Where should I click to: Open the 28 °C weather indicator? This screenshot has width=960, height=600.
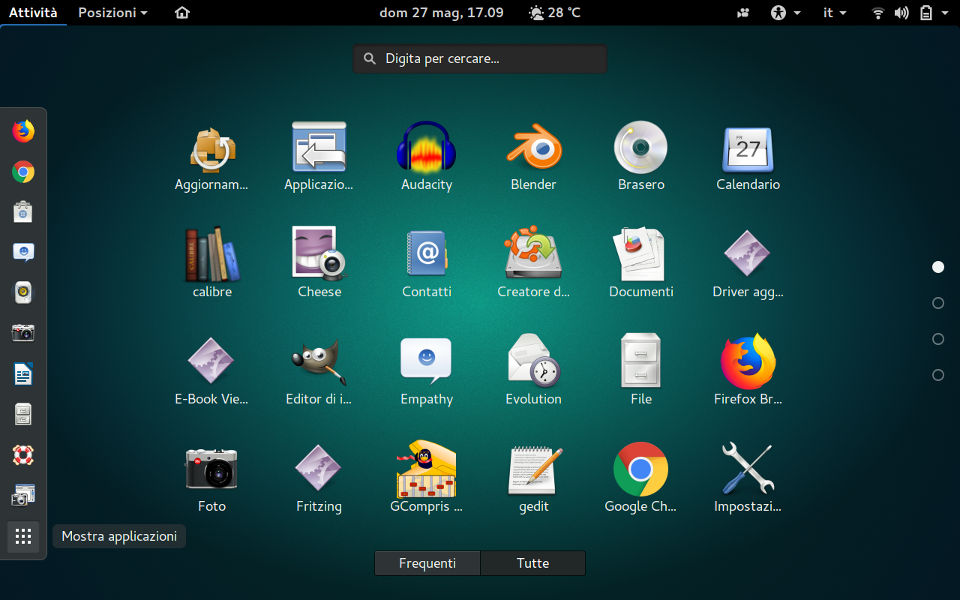point(555,12)
